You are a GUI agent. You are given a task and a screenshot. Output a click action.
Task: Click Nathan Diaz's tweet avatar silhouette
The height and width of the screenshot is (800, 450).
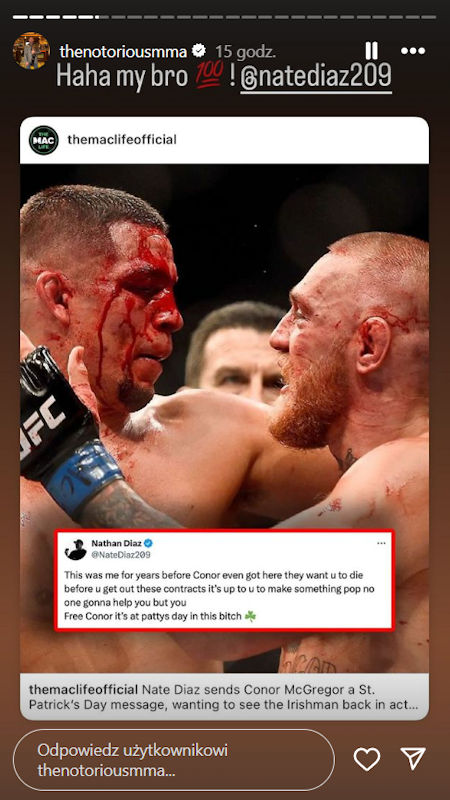click(76, 549)
